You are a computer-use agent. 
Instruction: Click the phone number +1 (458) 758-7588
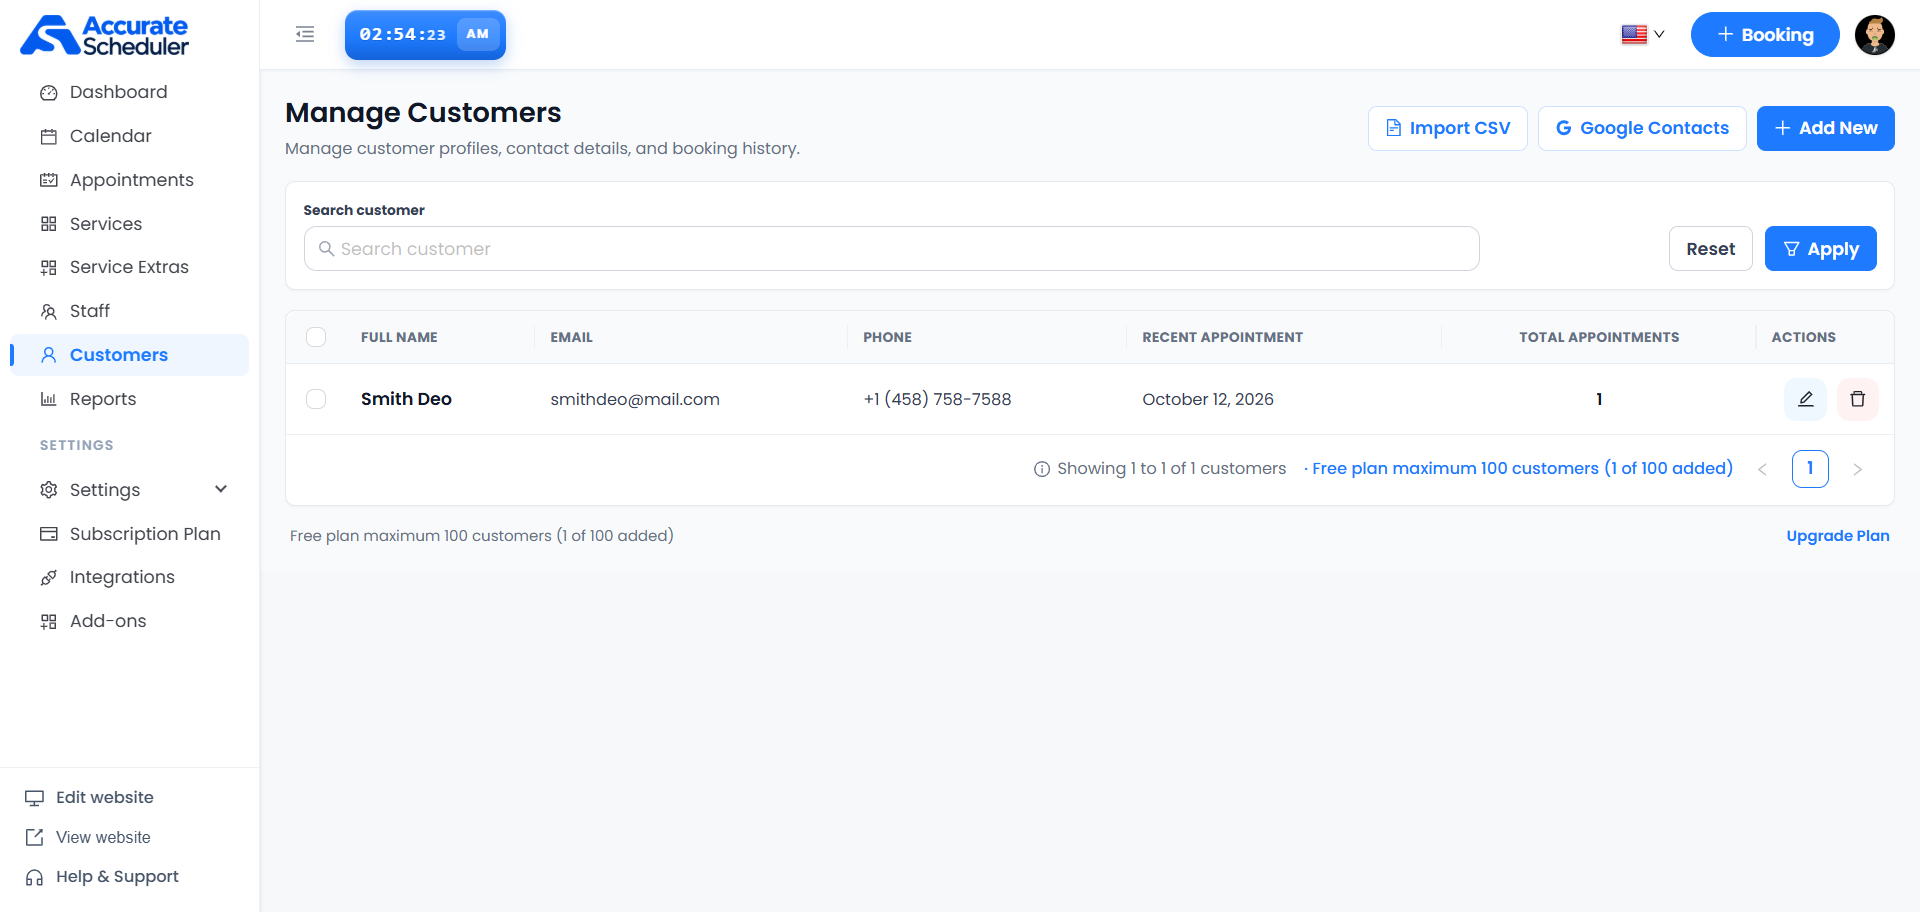click(x=937, y=399)
